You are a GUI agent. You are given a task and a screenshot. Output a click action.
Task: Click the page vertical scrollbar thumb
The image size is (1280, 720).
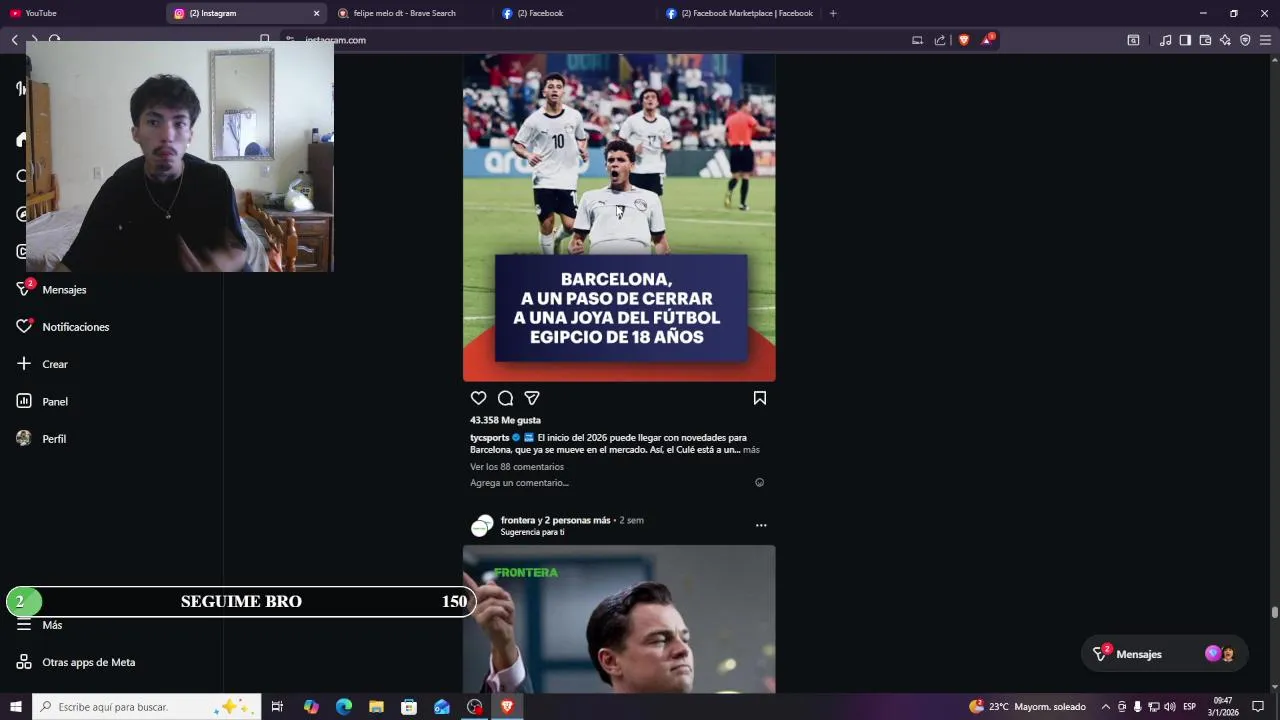(1274, 612)
